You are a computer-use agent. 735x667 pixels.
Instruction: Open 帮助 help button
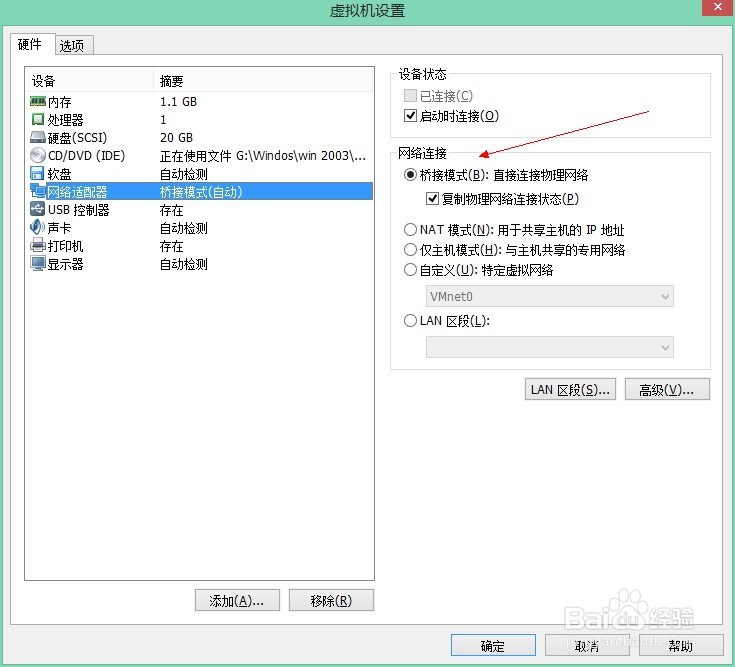pyautogui.click(x=681, y=646)
